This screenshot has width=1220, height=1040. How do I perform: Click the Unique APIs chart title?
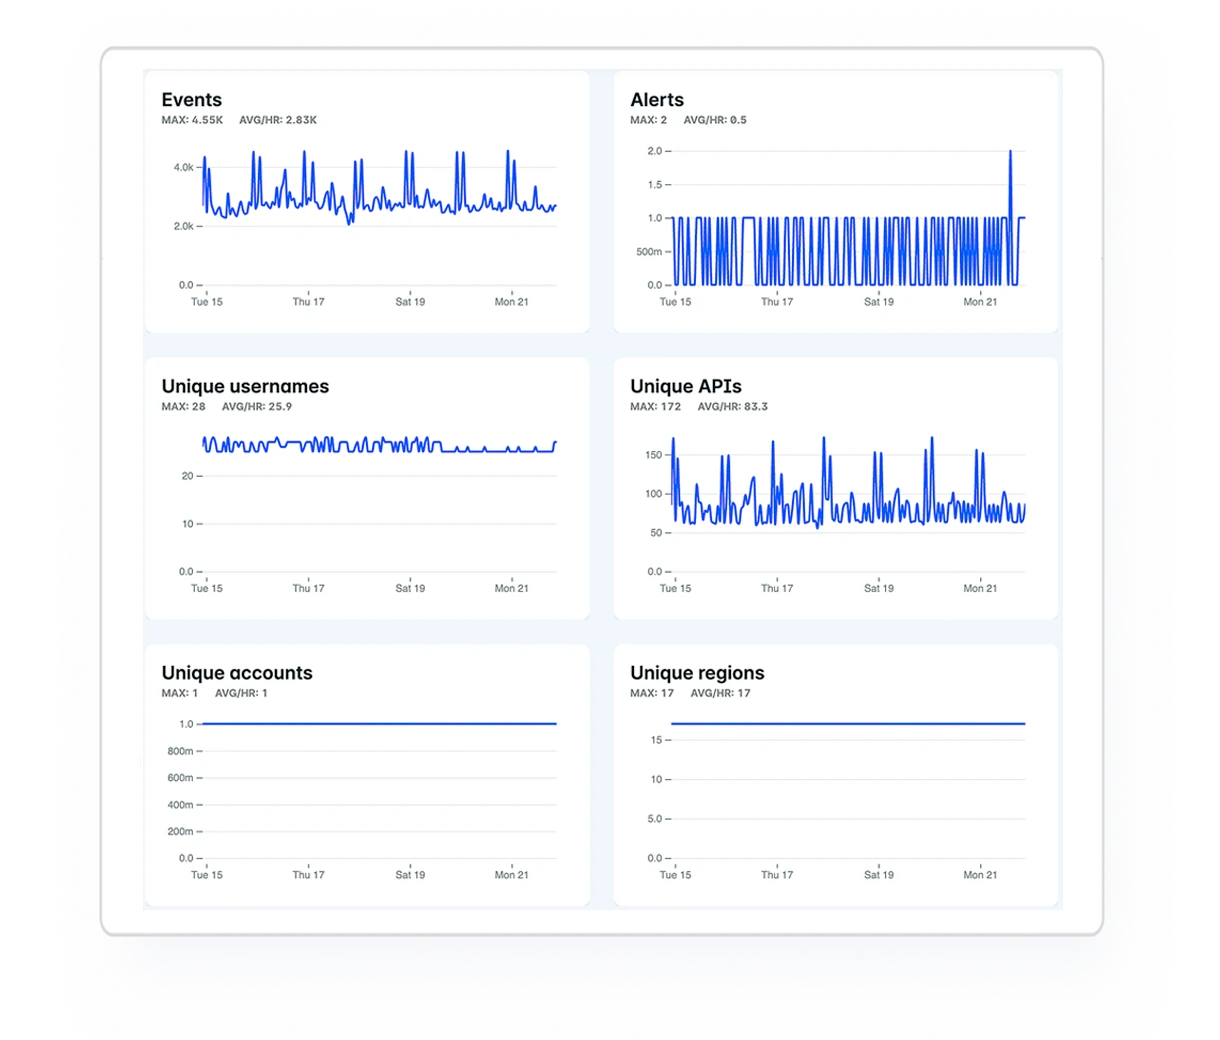686,387
